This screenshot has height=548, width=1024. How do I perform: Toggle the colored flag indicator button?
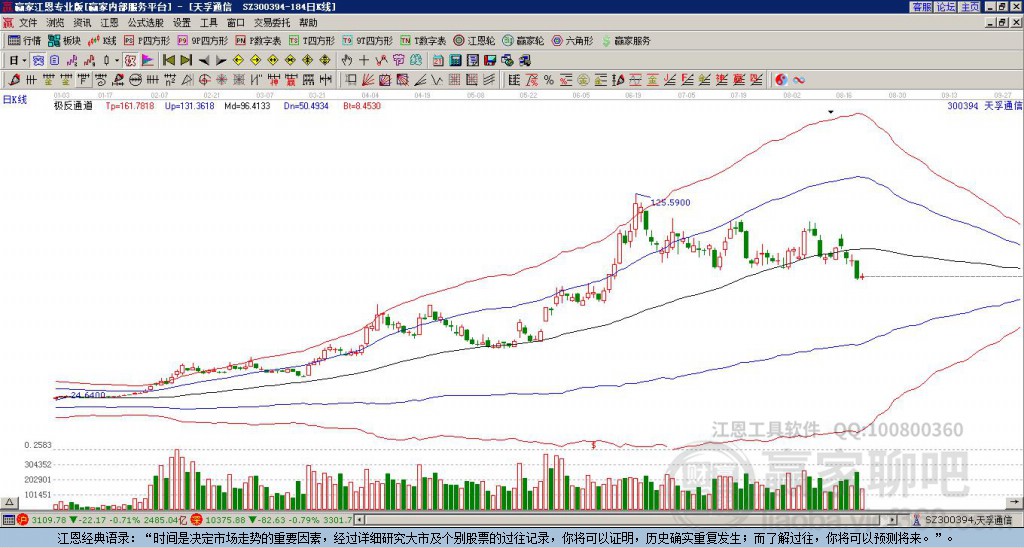[x=148, y=61]
